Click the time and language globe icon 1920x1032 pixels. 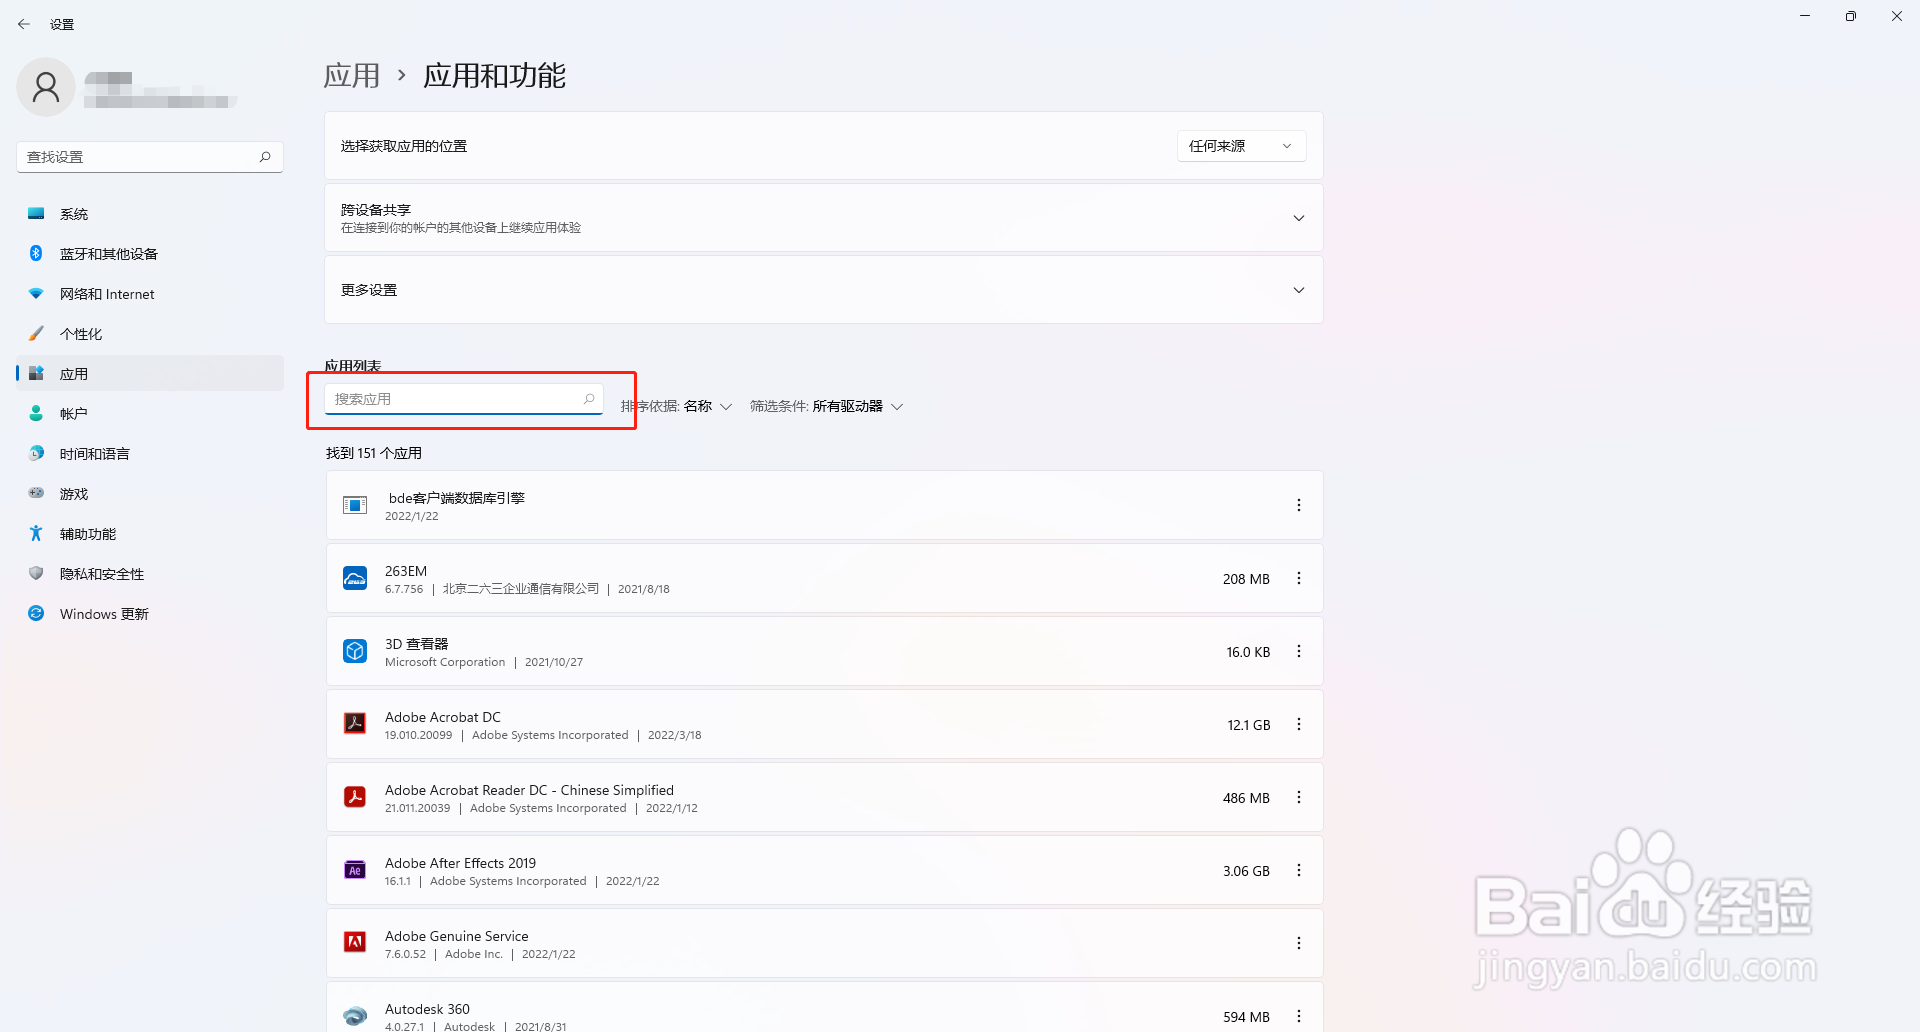[36, 453]
